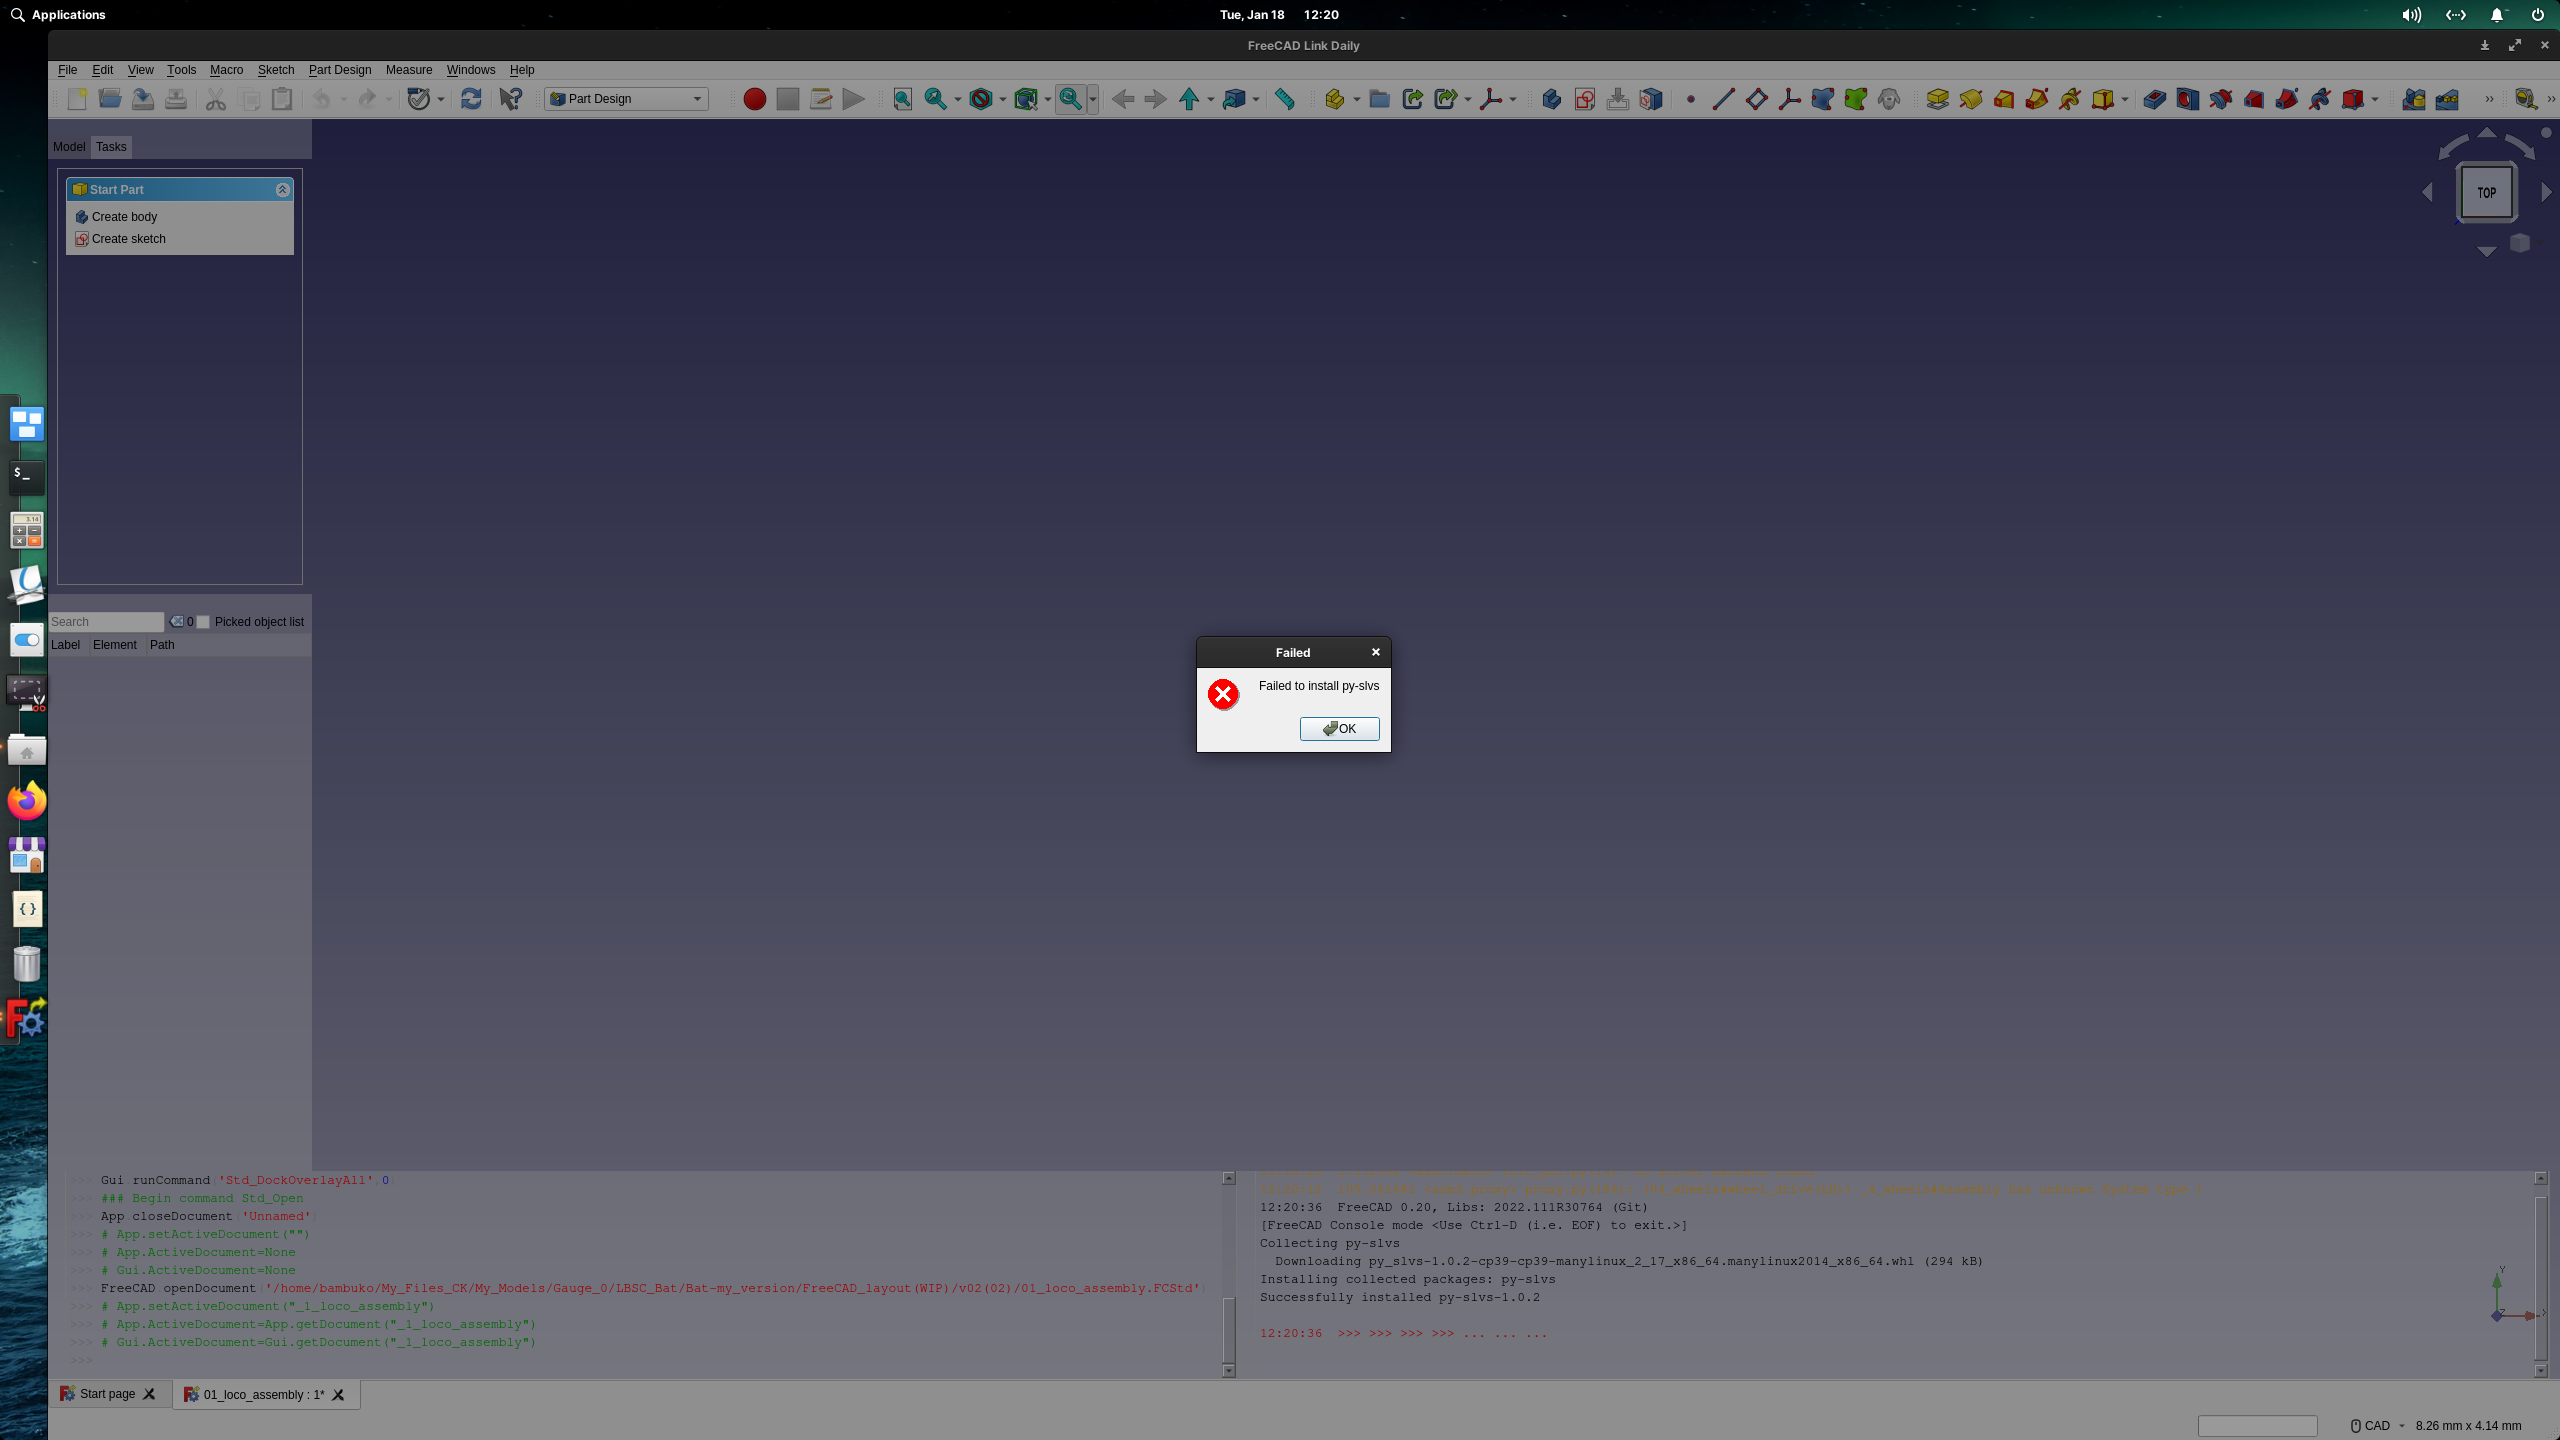Click inside the Search field above Label column
Viewport: 2560px width, 1440px height.
click(x=107, y=621)
